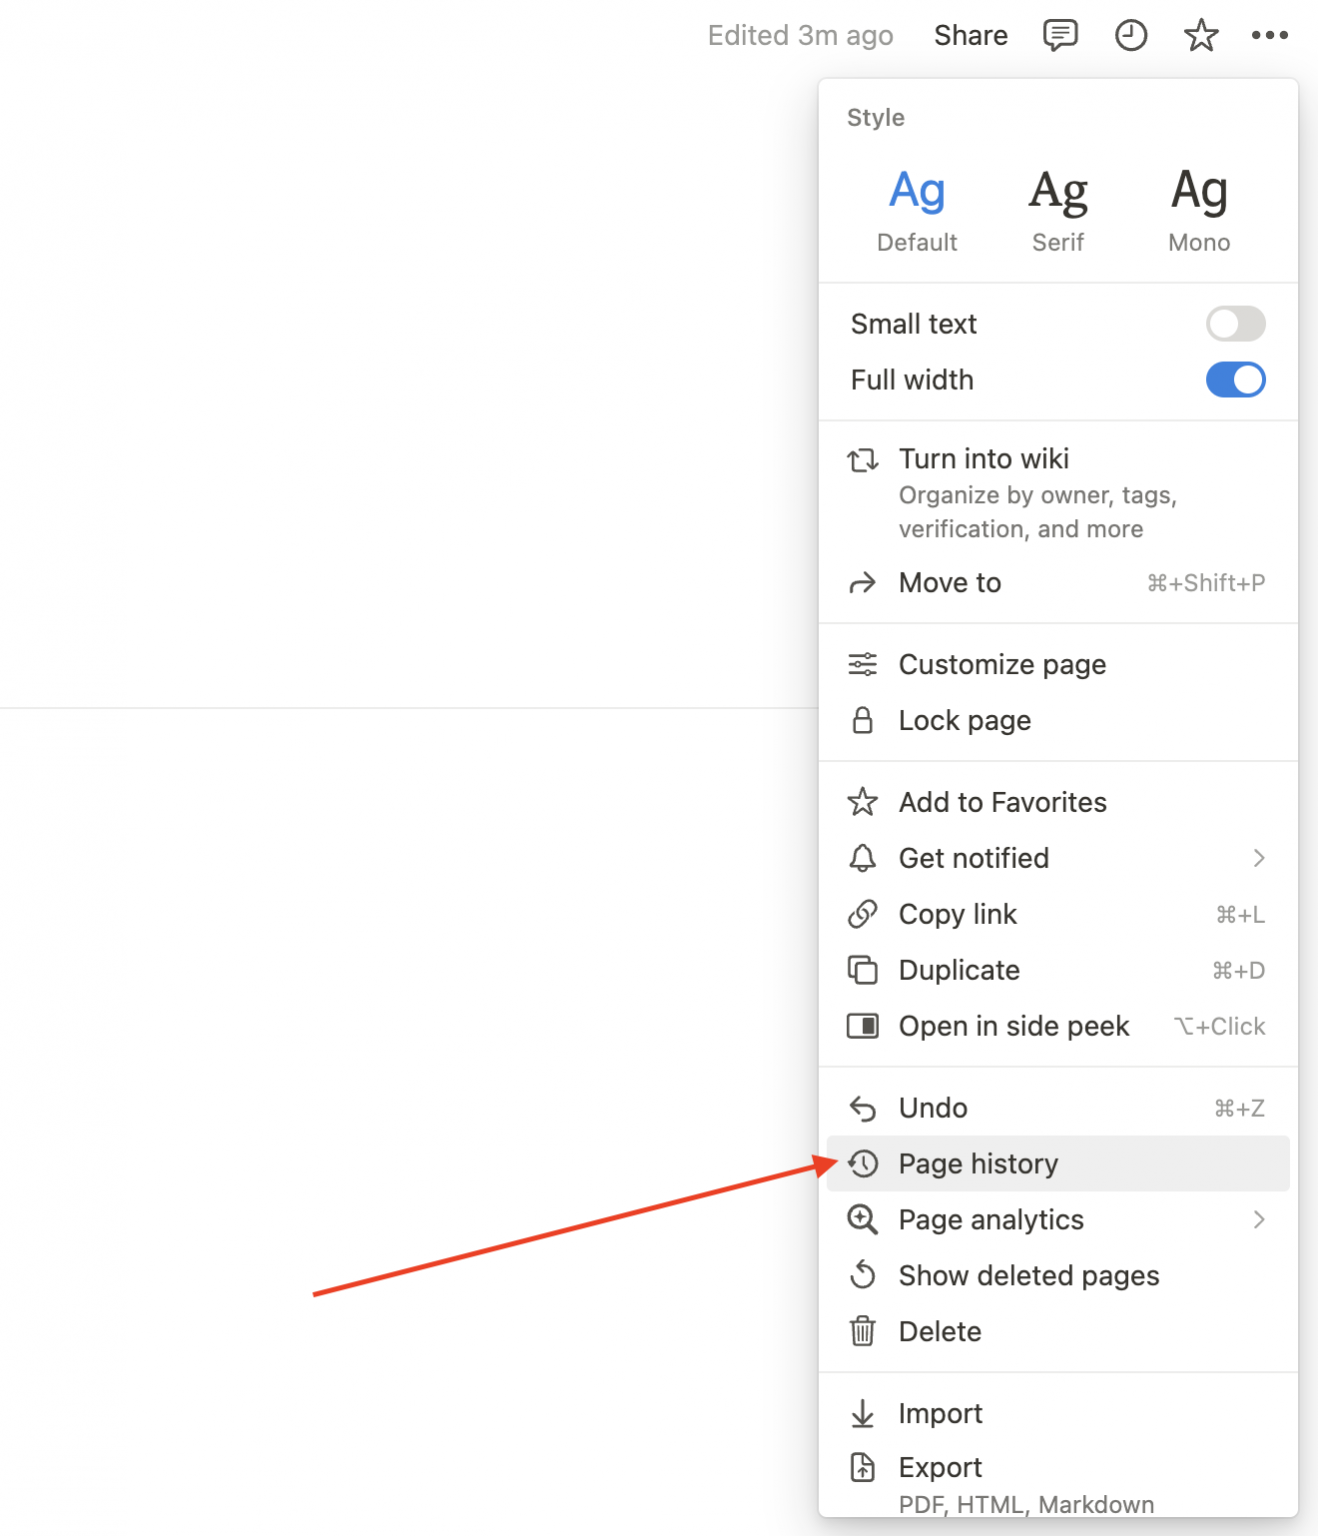Click the Import download arrow icon
Screen dimensions: 1318x1536
pos(863,1414)
